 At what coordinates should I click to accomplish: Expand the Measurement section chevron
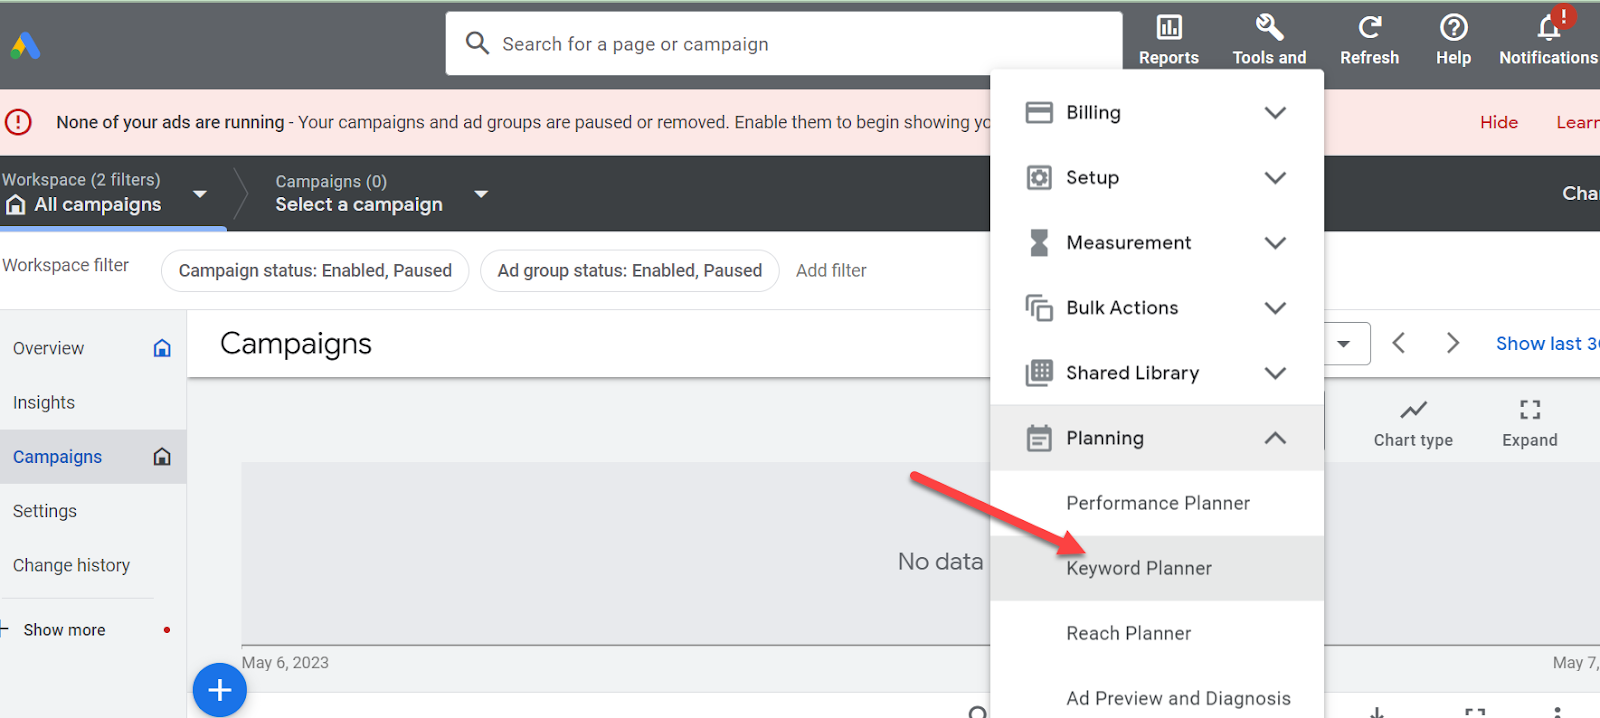tap(1275, 243)
